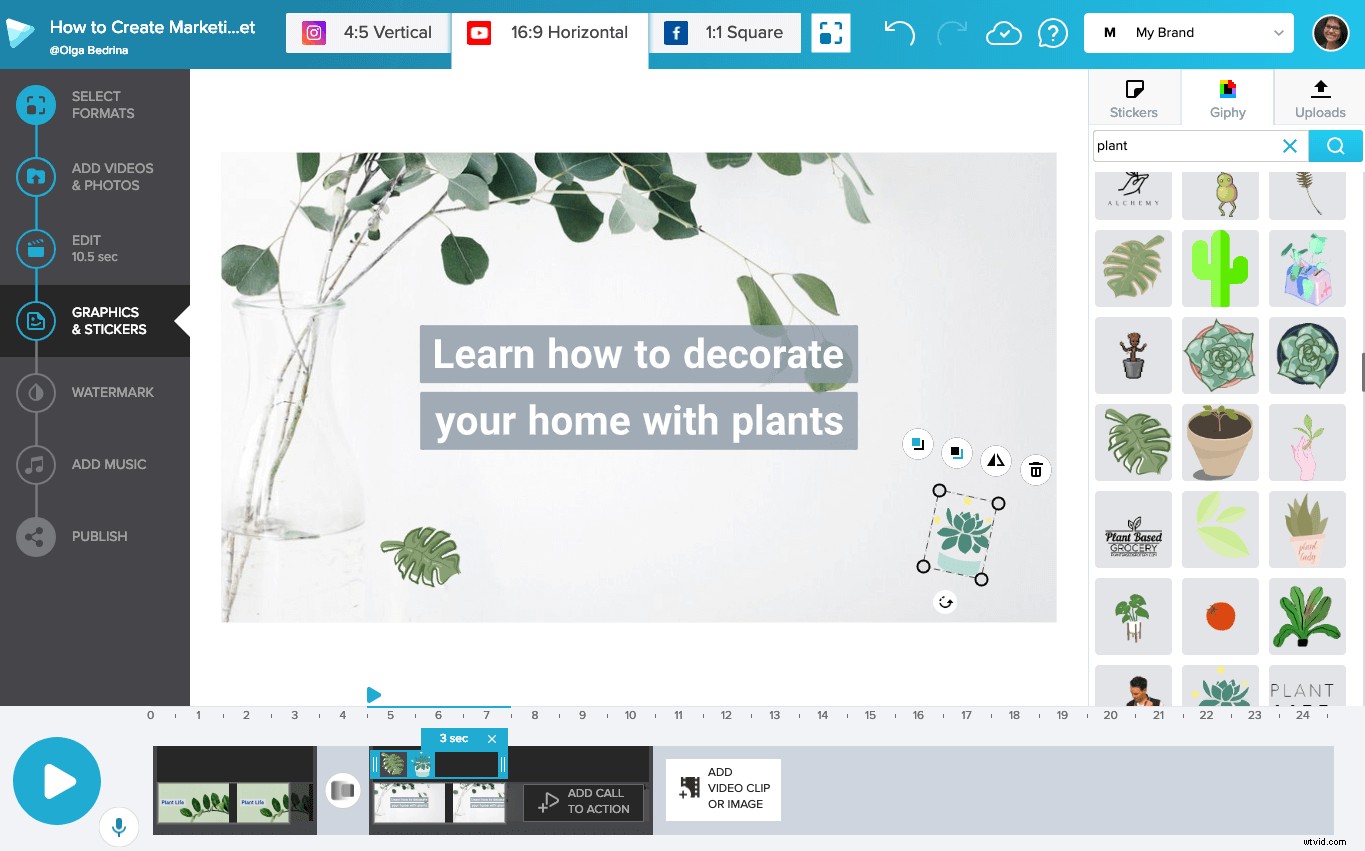Screen dimensions: 1365x851
Task: Play the video preview
Action: tap(57, 781)
